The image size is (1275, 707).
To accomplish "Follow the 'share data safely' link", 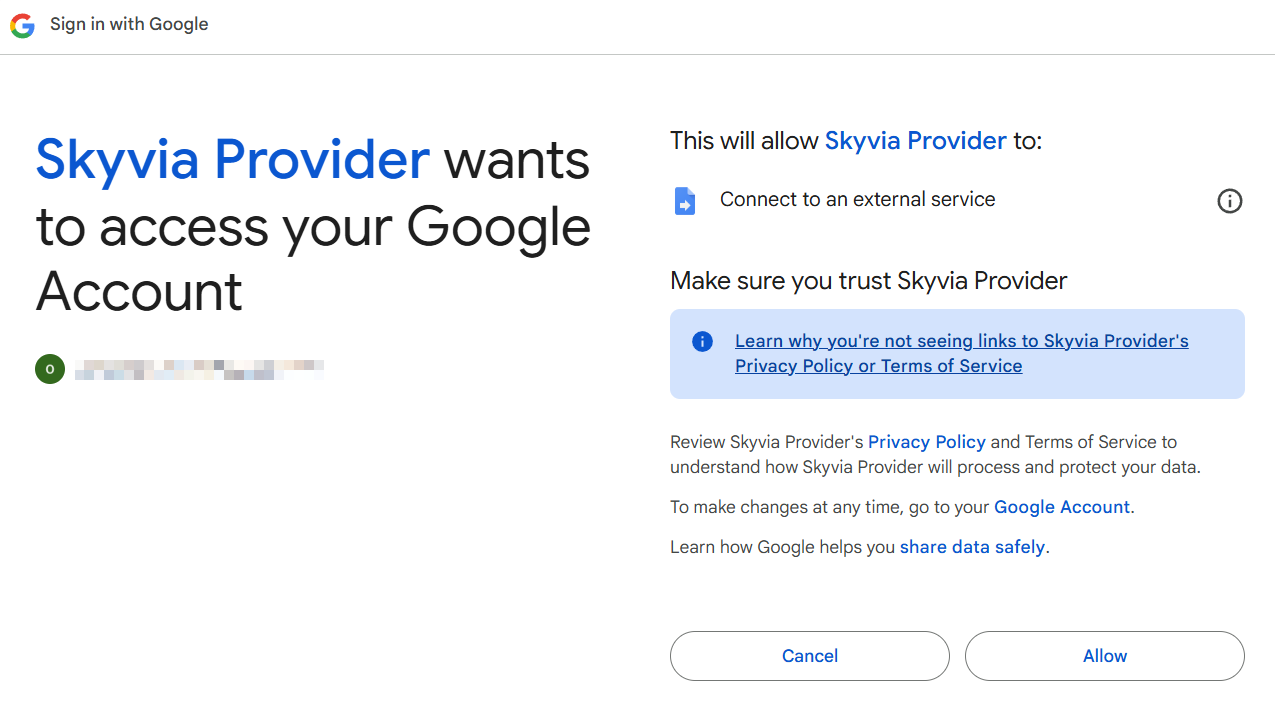I will tap(972, 547).
